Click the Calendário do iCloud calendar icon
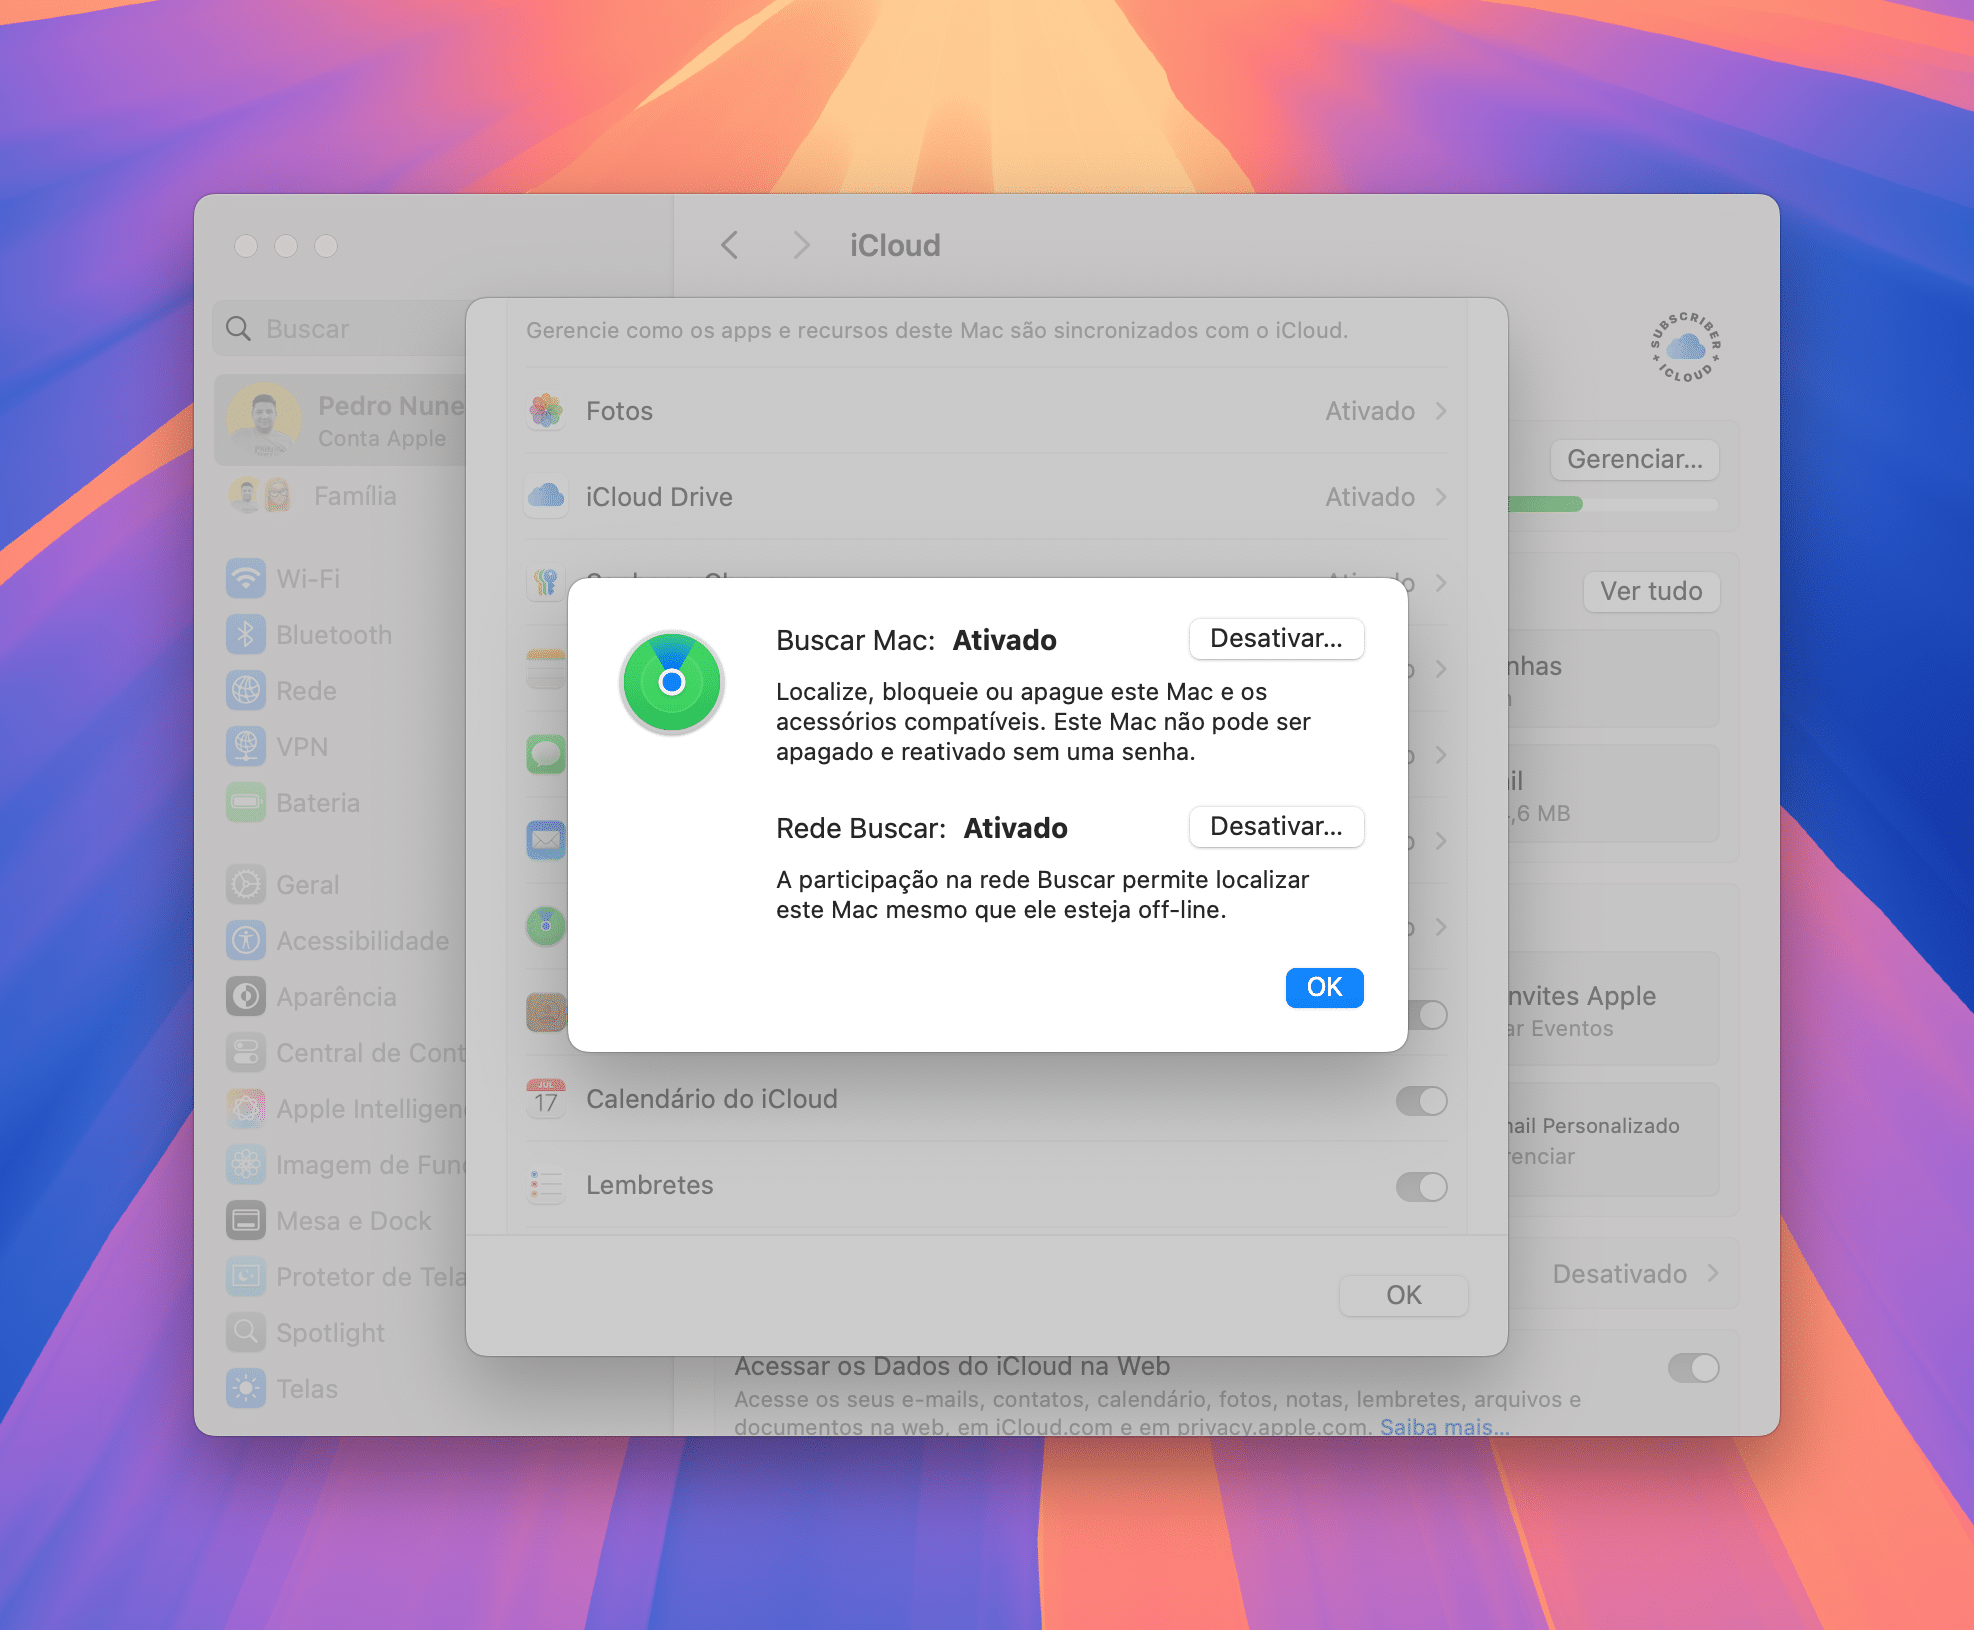Viewport: 1974px width, 1630px height. tap(546, 1099)
